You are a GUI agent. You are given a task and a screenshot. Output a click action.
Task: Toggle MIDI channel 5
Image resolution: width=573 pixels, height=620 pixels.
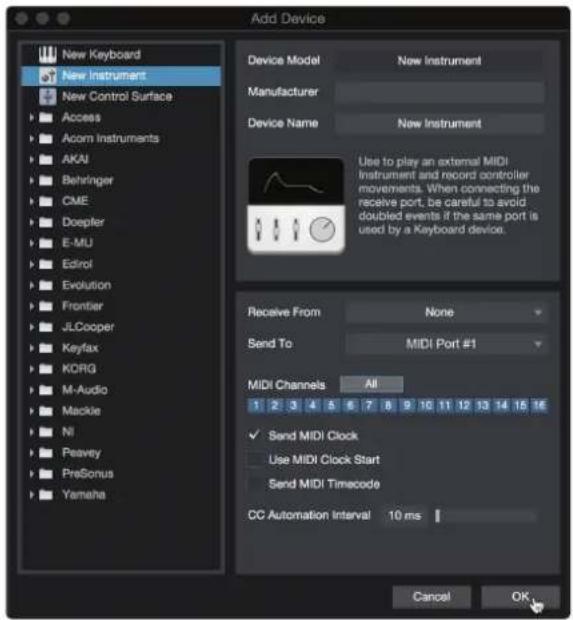point(331,405)
